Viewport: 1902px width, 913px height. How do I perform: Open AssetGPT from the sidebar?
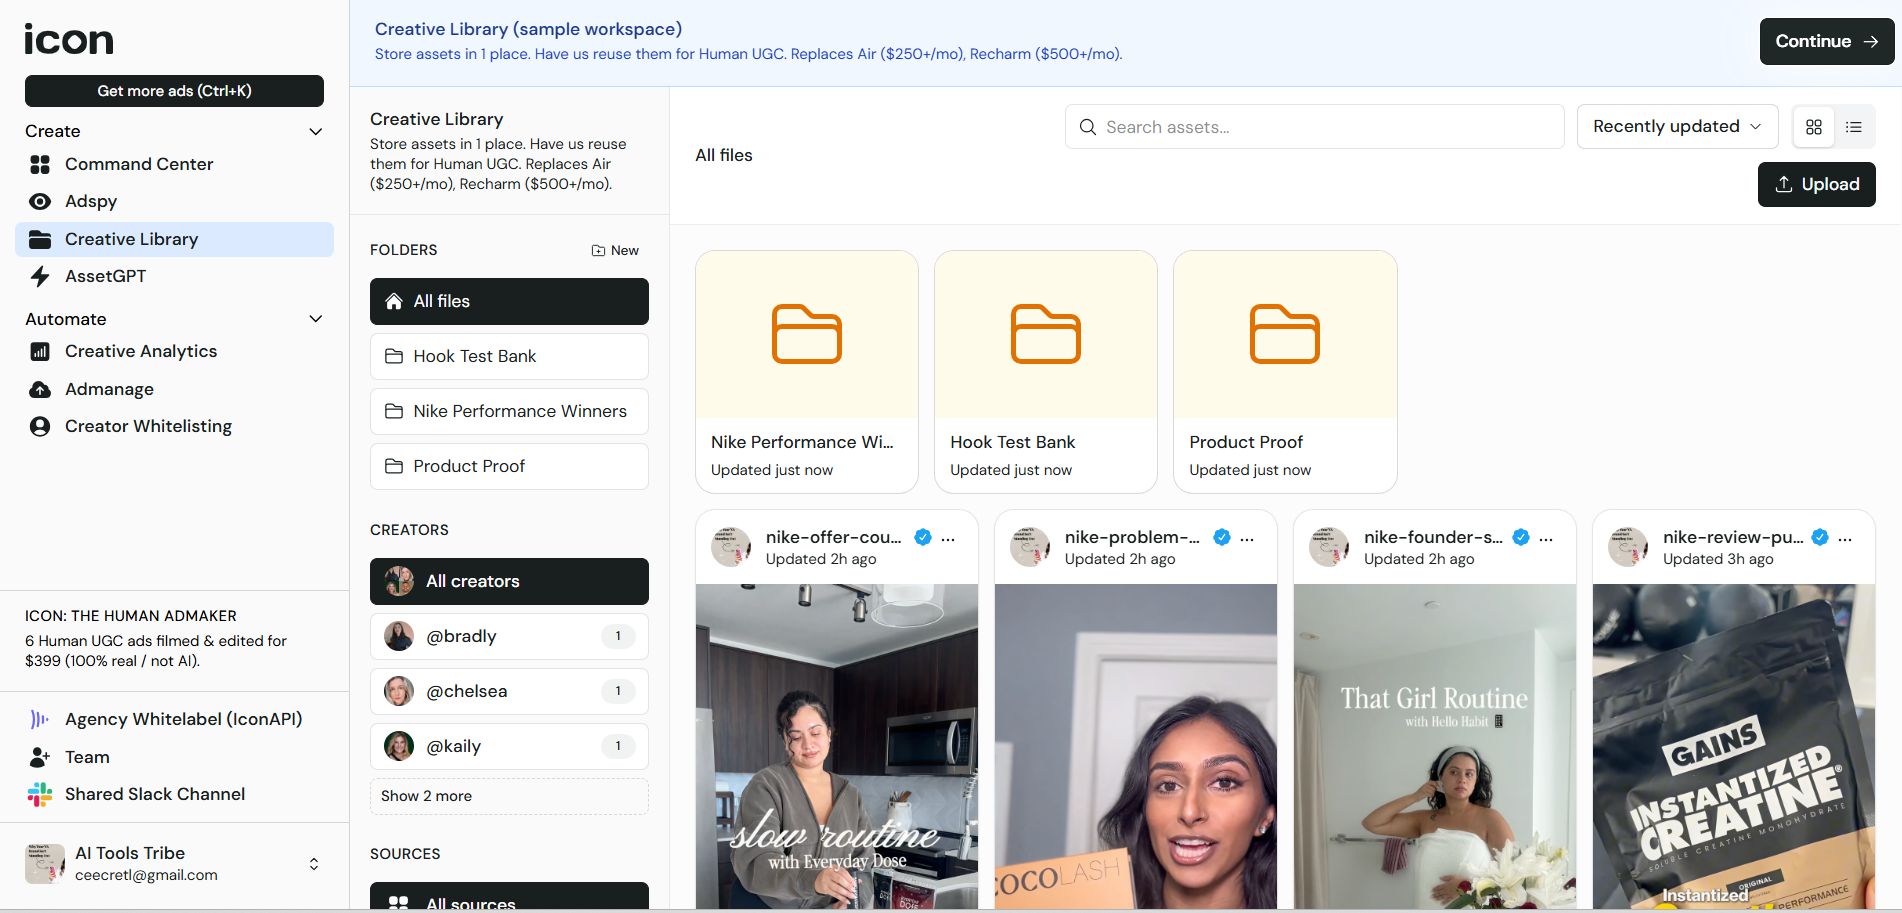point(174,276)
